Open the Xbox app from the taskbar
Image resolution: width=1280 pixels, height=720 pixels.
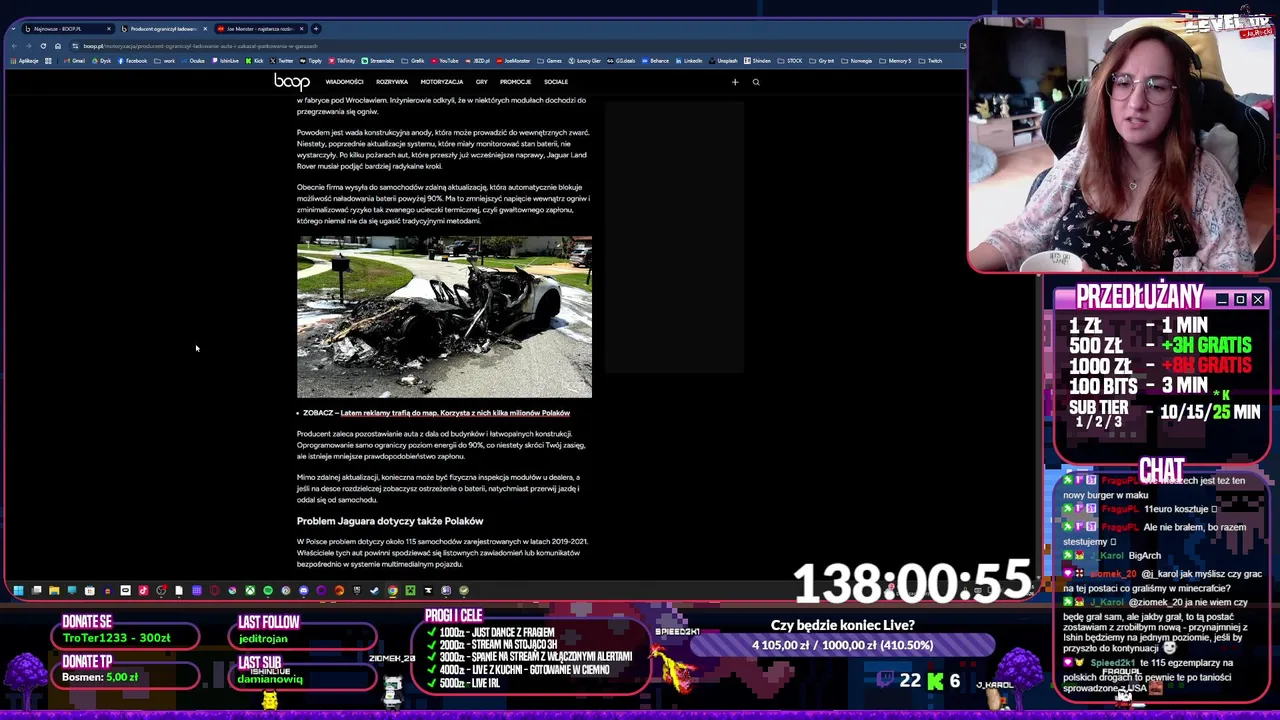[x=250, y=590]
